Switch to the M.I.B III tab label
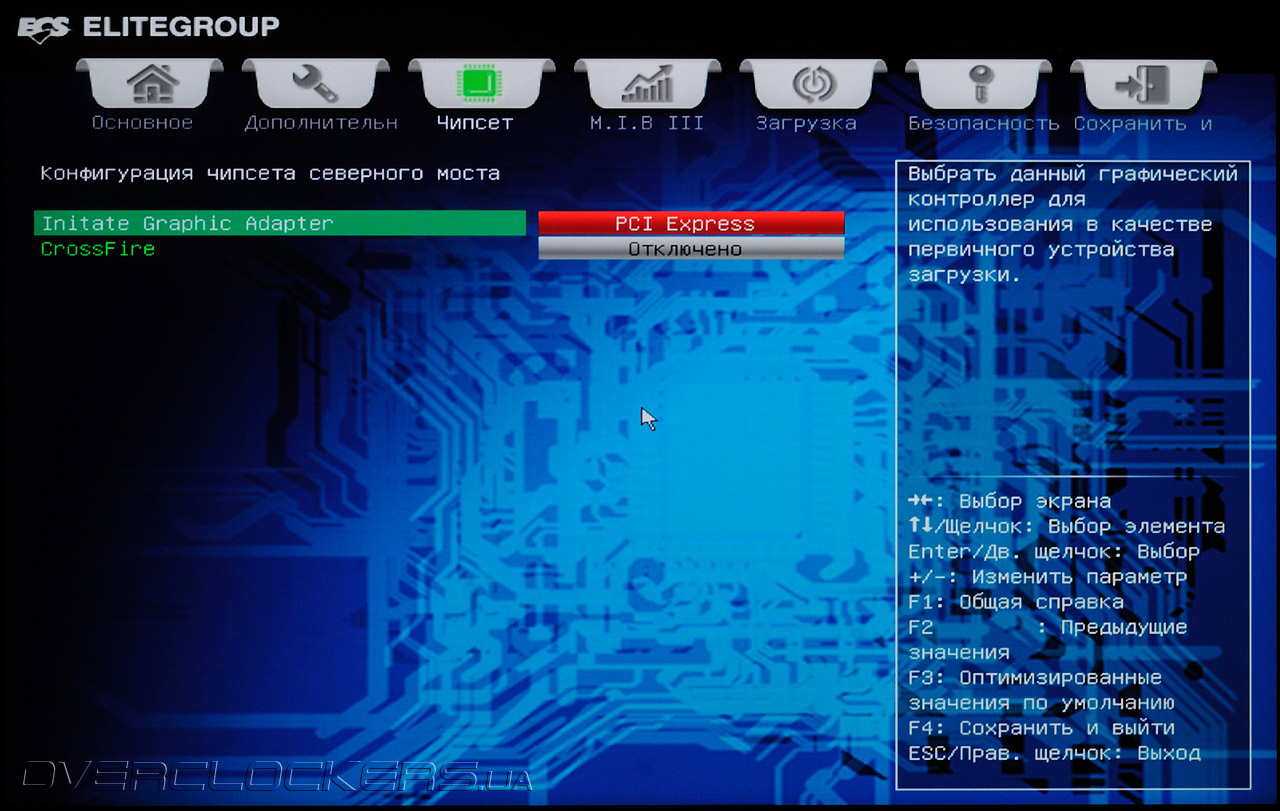The height and width of the screenshot is (811, 1280). click(647, 123)
